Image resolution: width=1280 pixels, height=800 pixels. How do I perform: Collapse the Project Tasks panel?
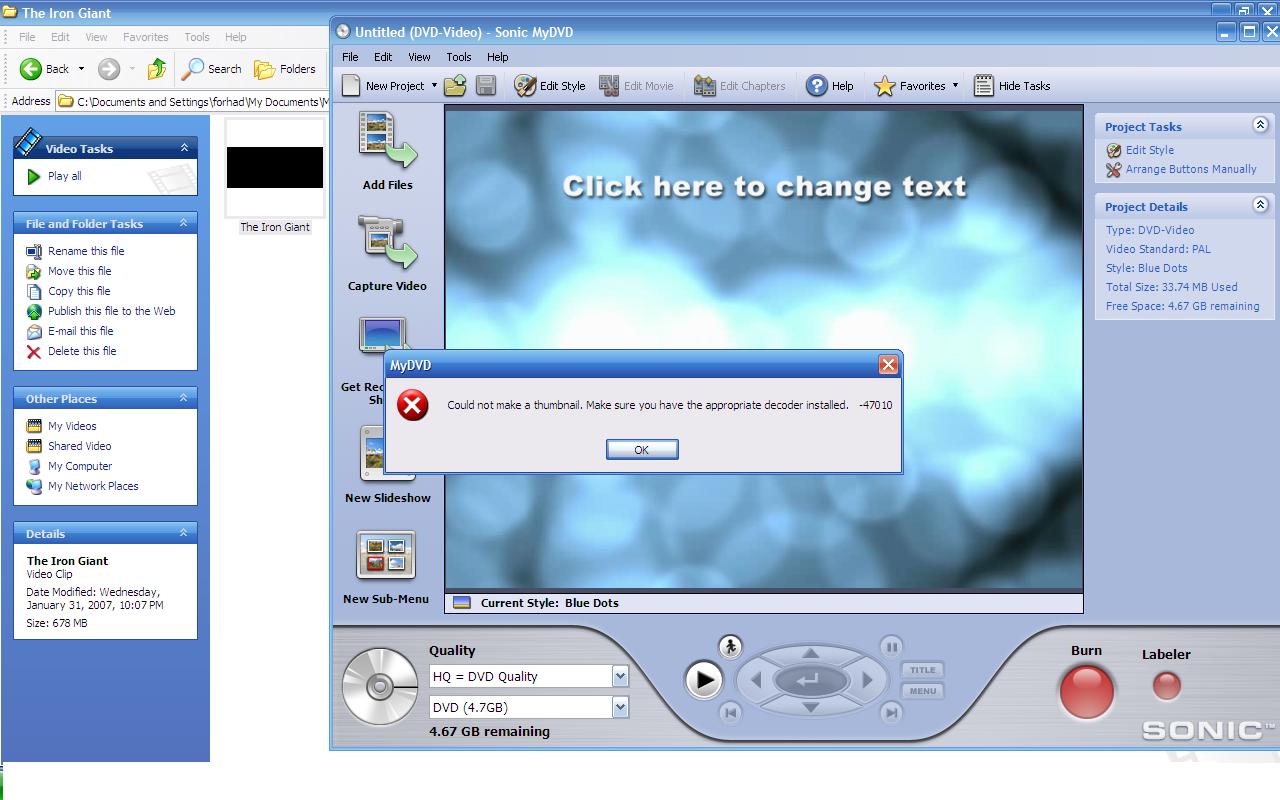tap(1260, 125)
